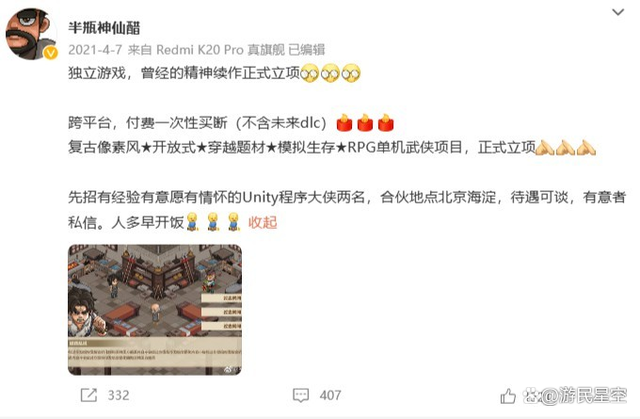The image size is (640, 419).
Task: Open the post options chevron menu
Action: pyautogui.click(x=618, y=12)
